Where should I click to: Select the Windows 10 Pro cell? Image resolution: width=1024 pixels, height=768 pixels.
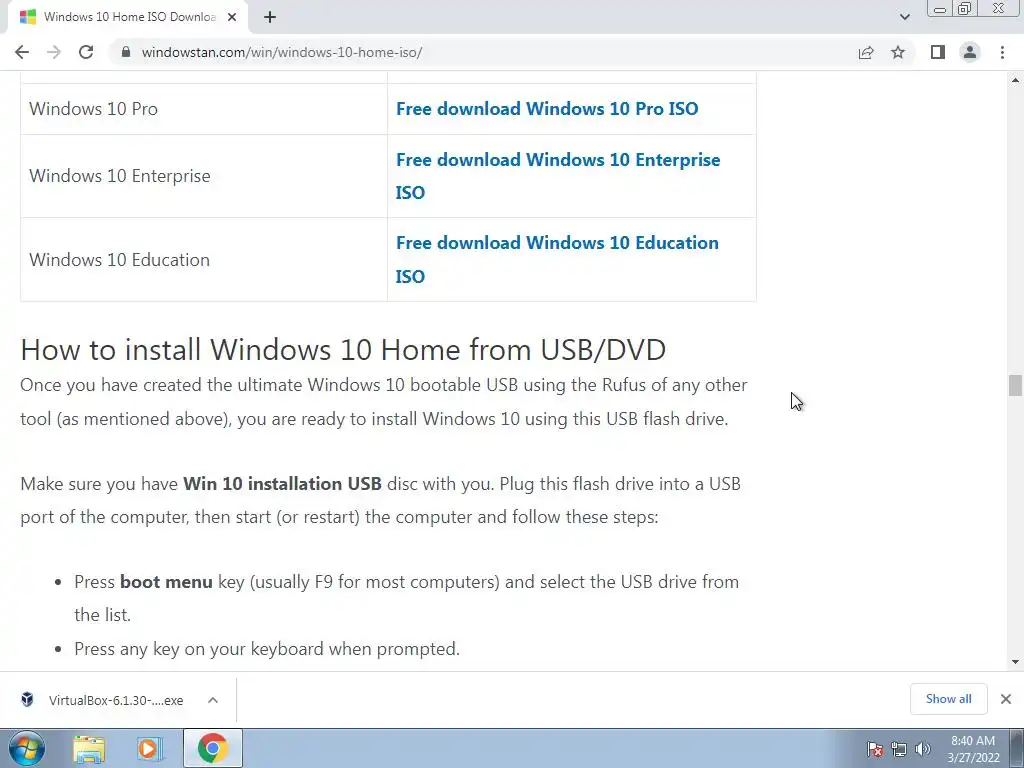click(204, 108)
